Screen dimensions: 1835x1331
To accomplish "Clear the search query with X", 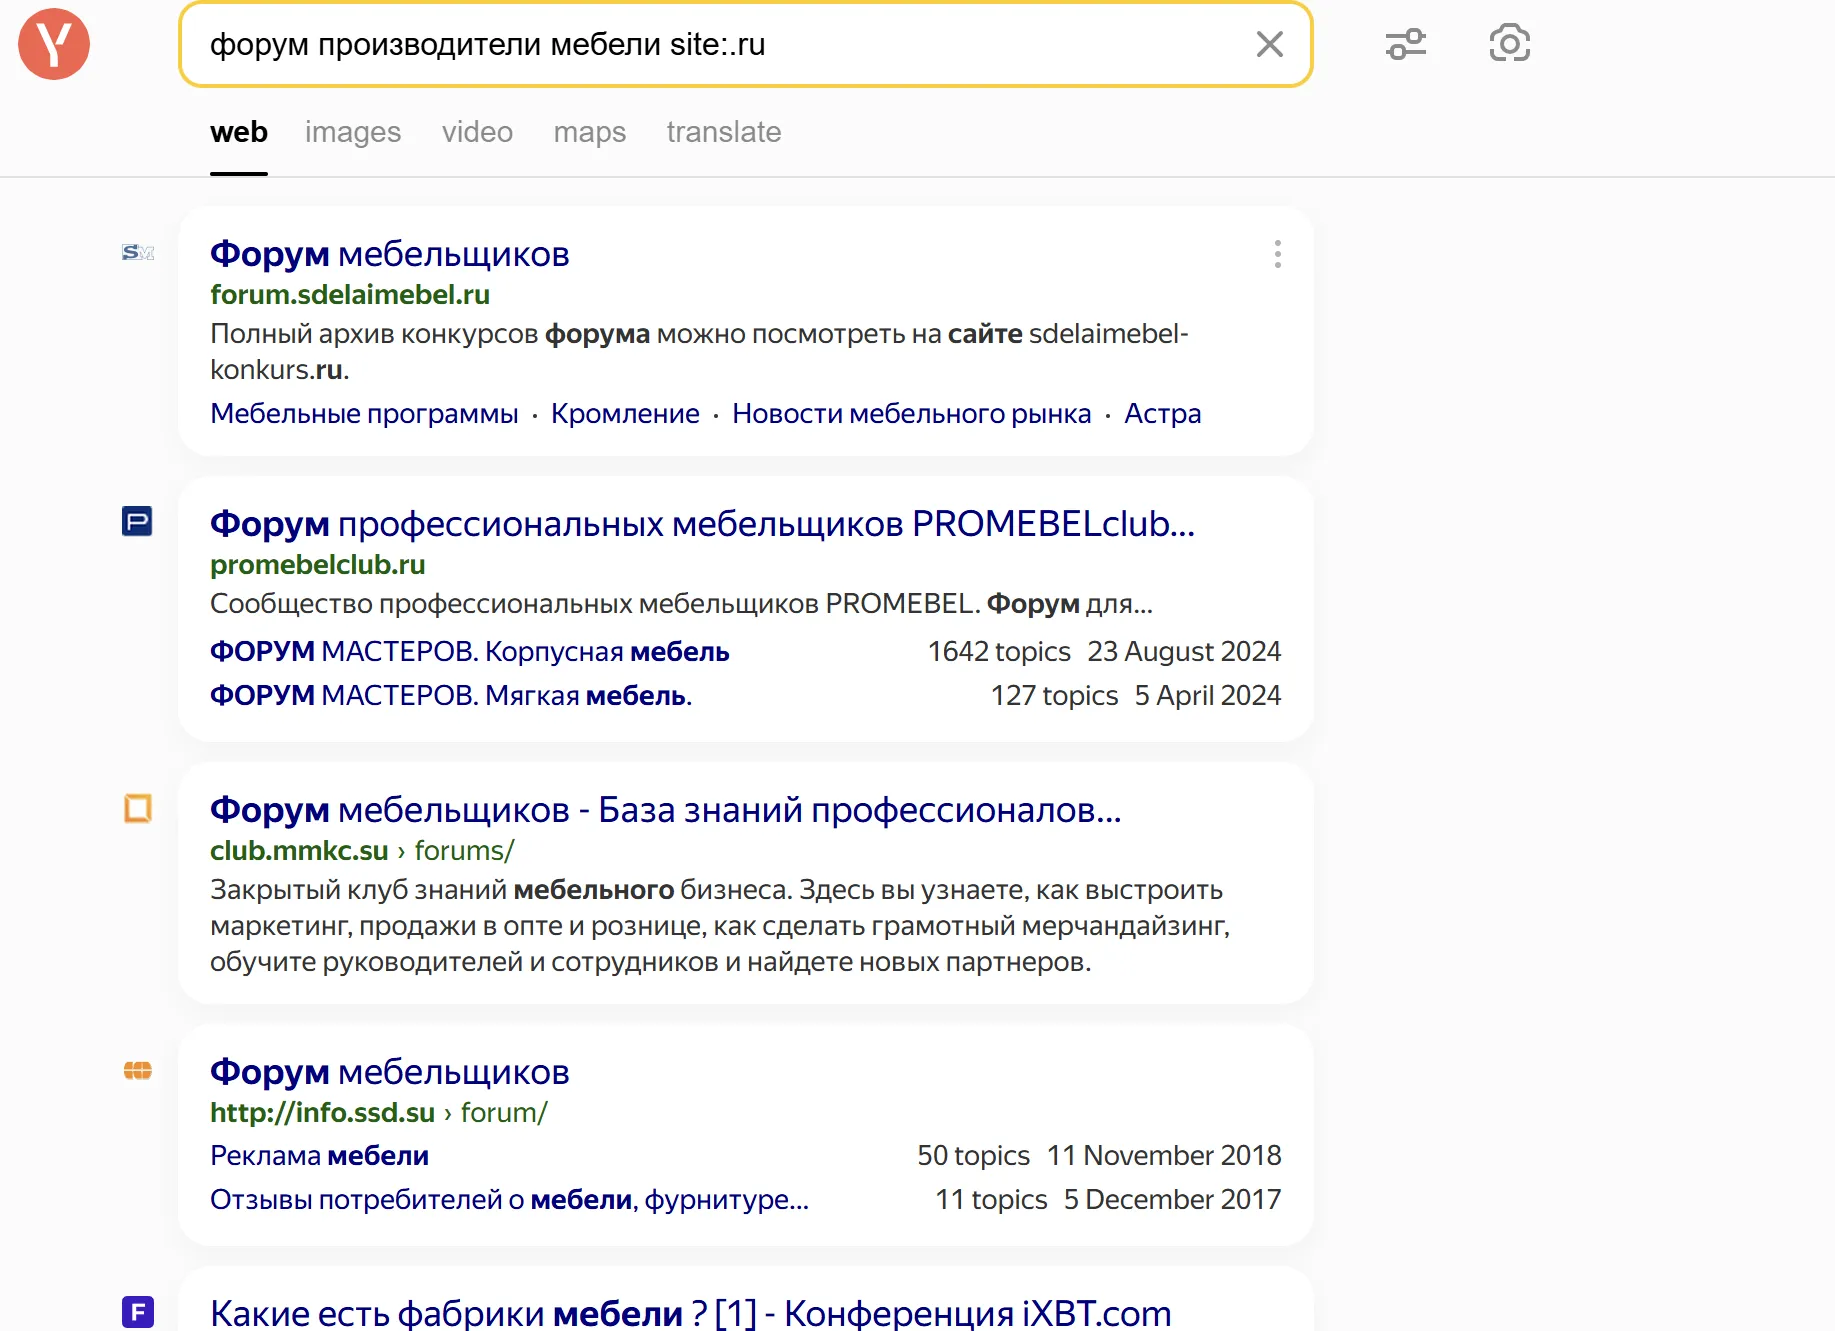I will pos(1269,44).
